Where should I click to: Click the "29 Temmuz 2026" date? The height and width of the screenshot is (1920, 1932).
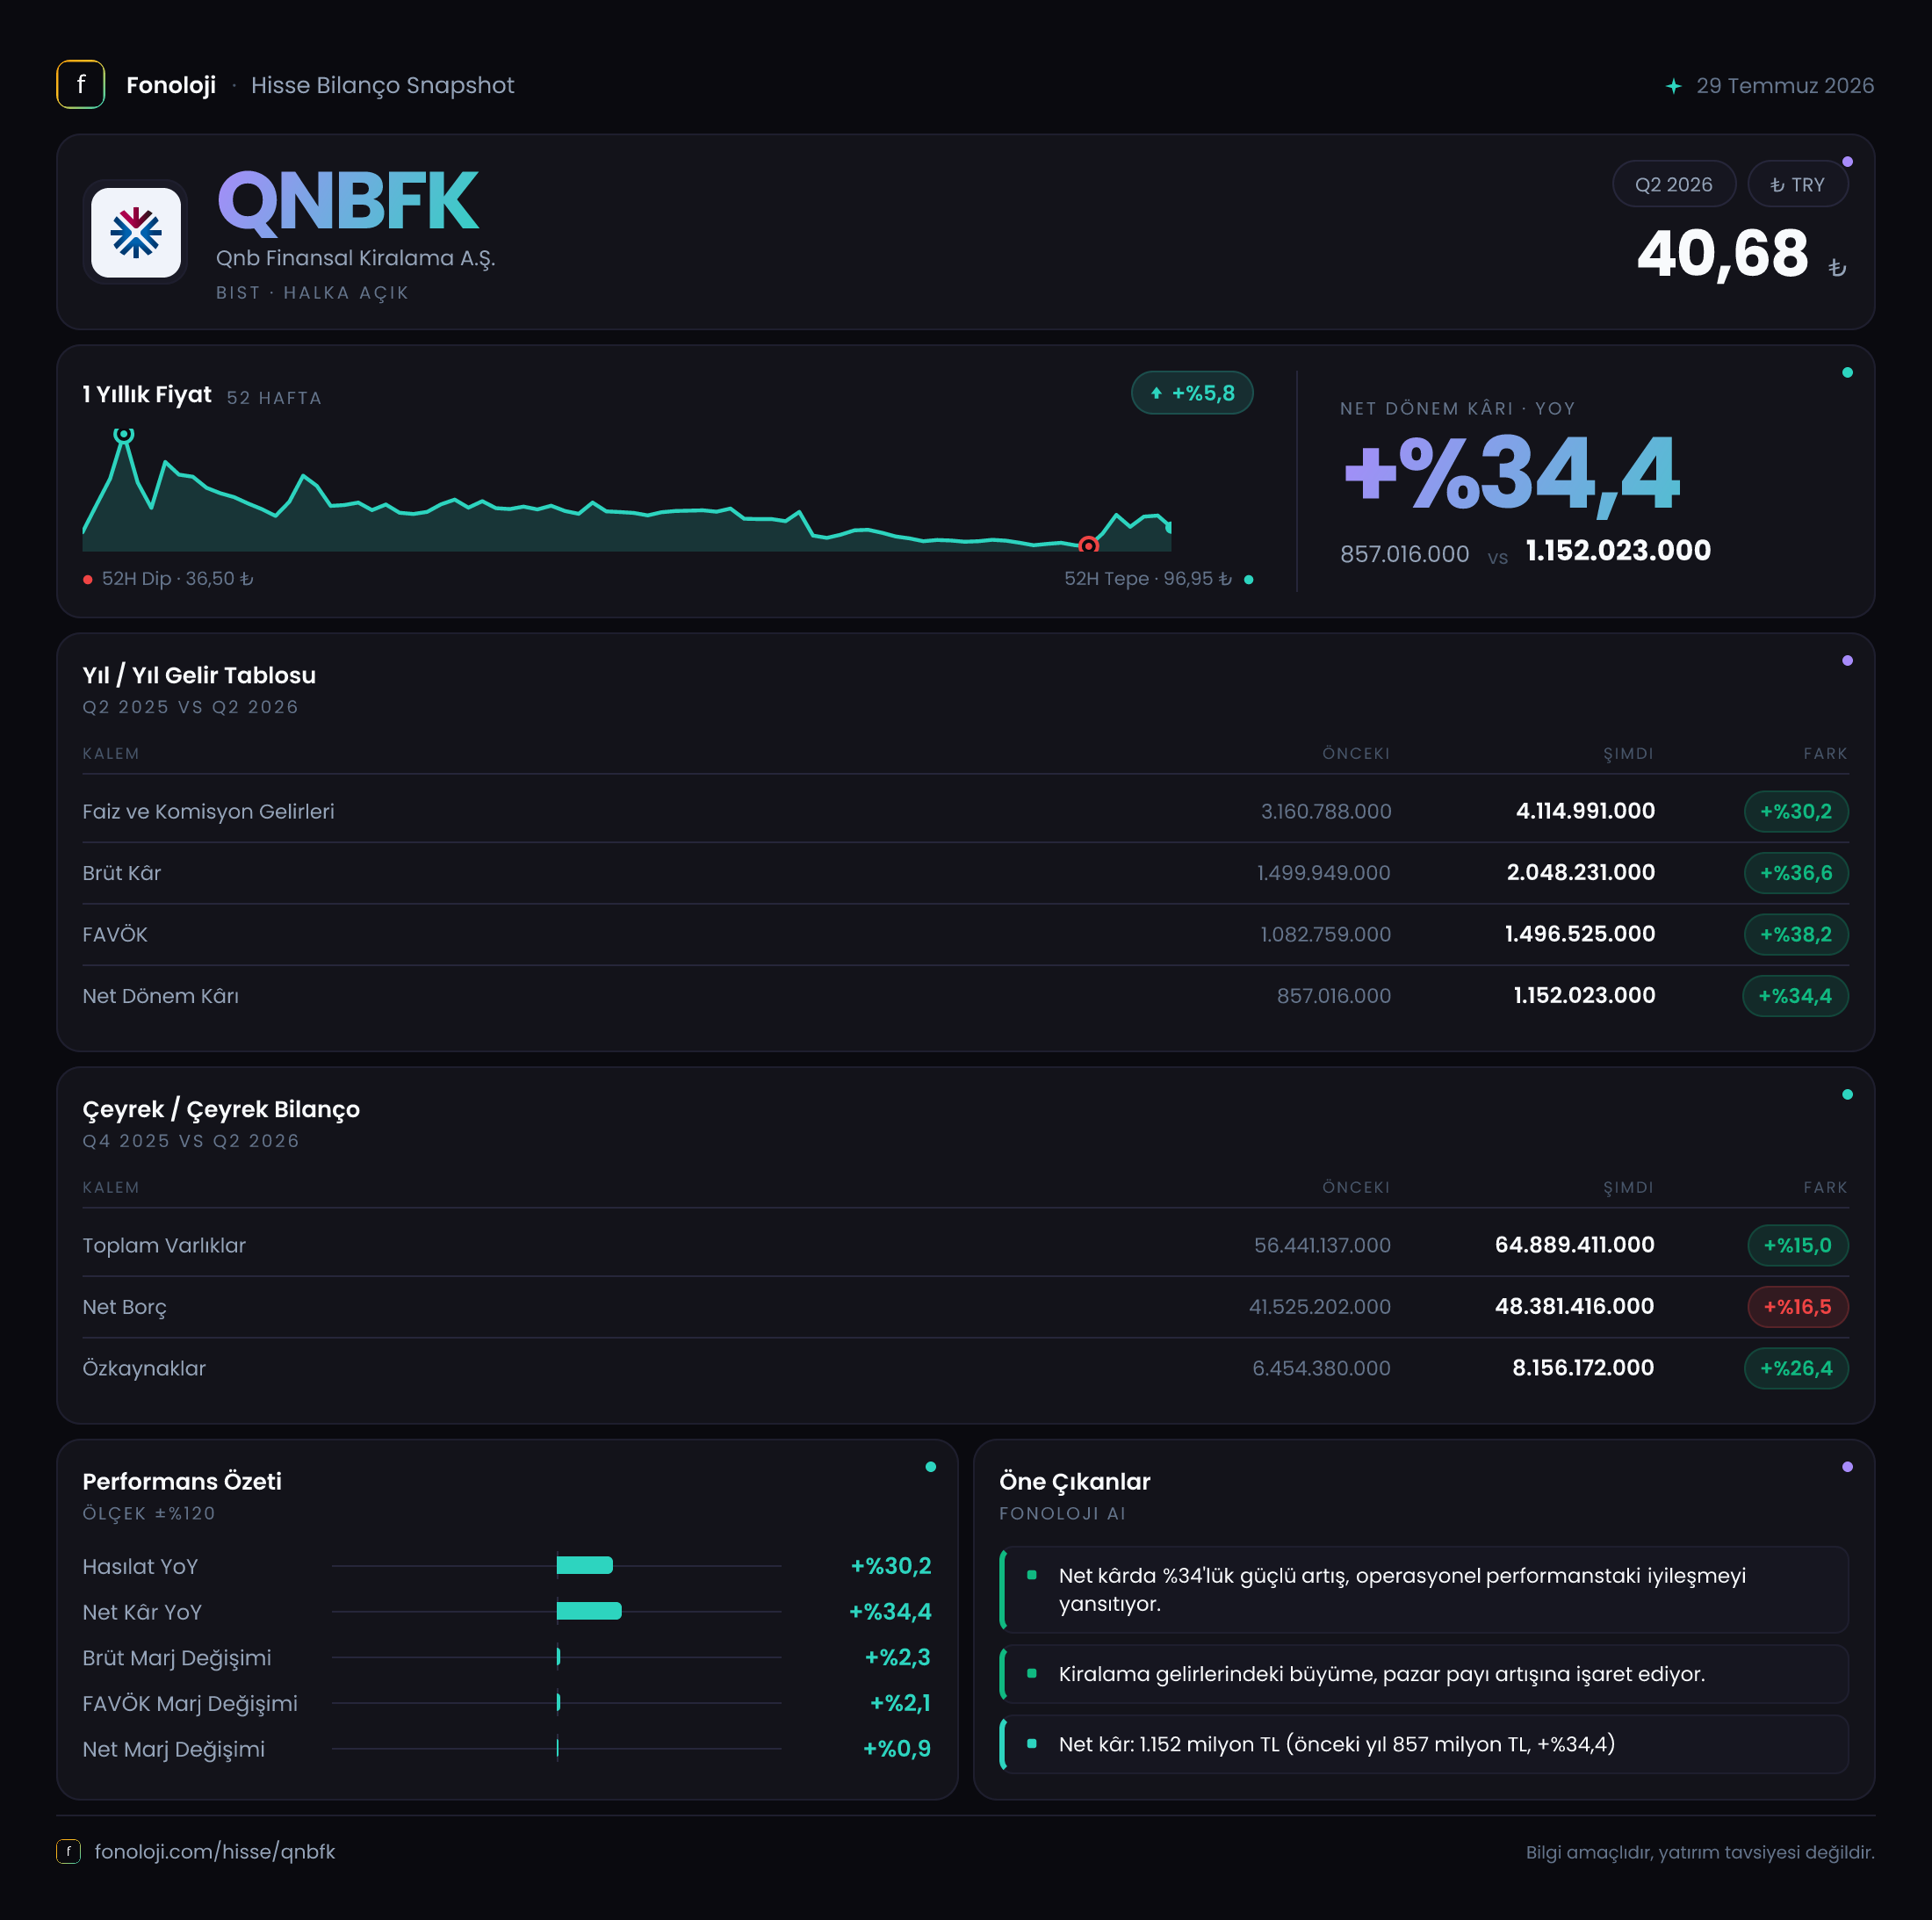coord(1785,86)
